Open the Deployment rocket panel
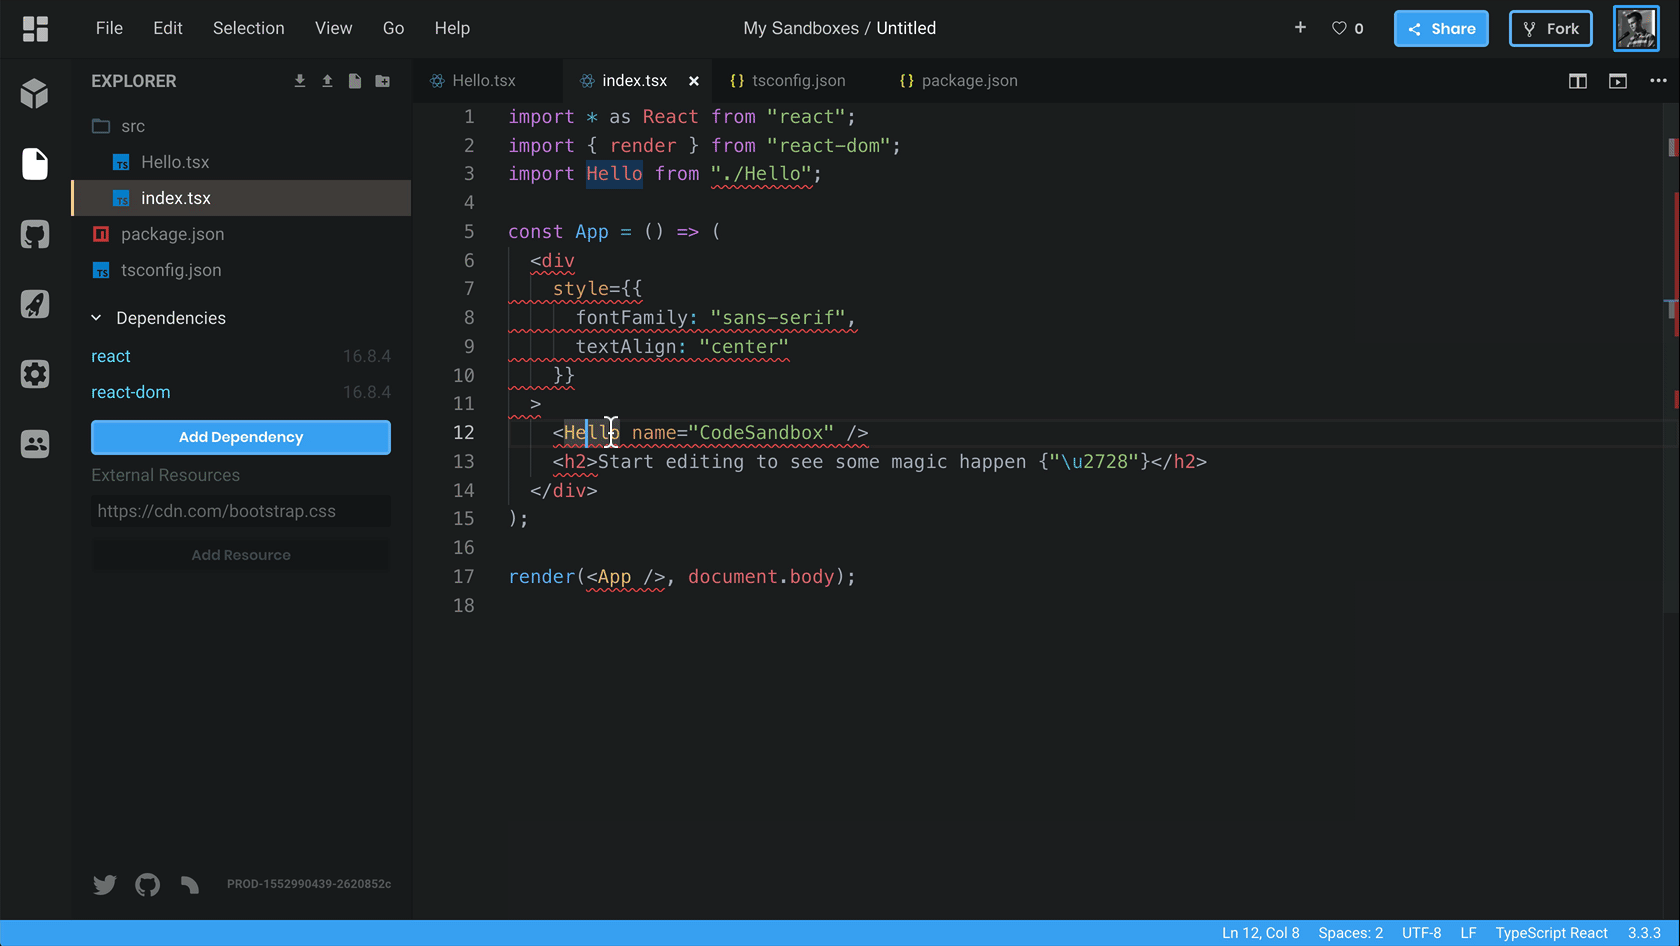This screenshot has height=946, width=1680. pos(35,304)
